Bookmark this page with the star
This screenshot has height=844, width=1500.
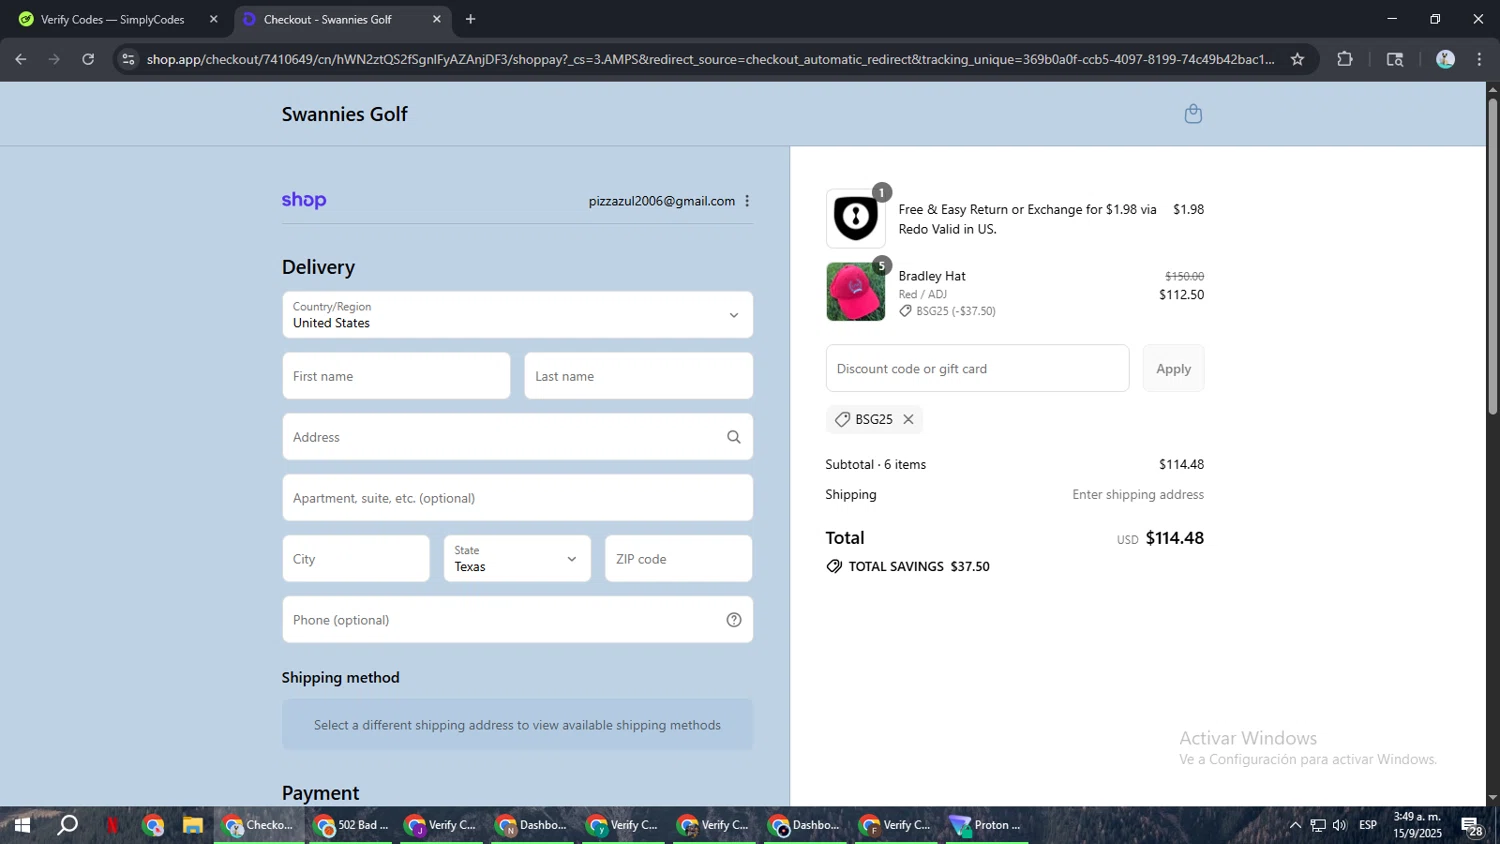(x=1297, y=59)
